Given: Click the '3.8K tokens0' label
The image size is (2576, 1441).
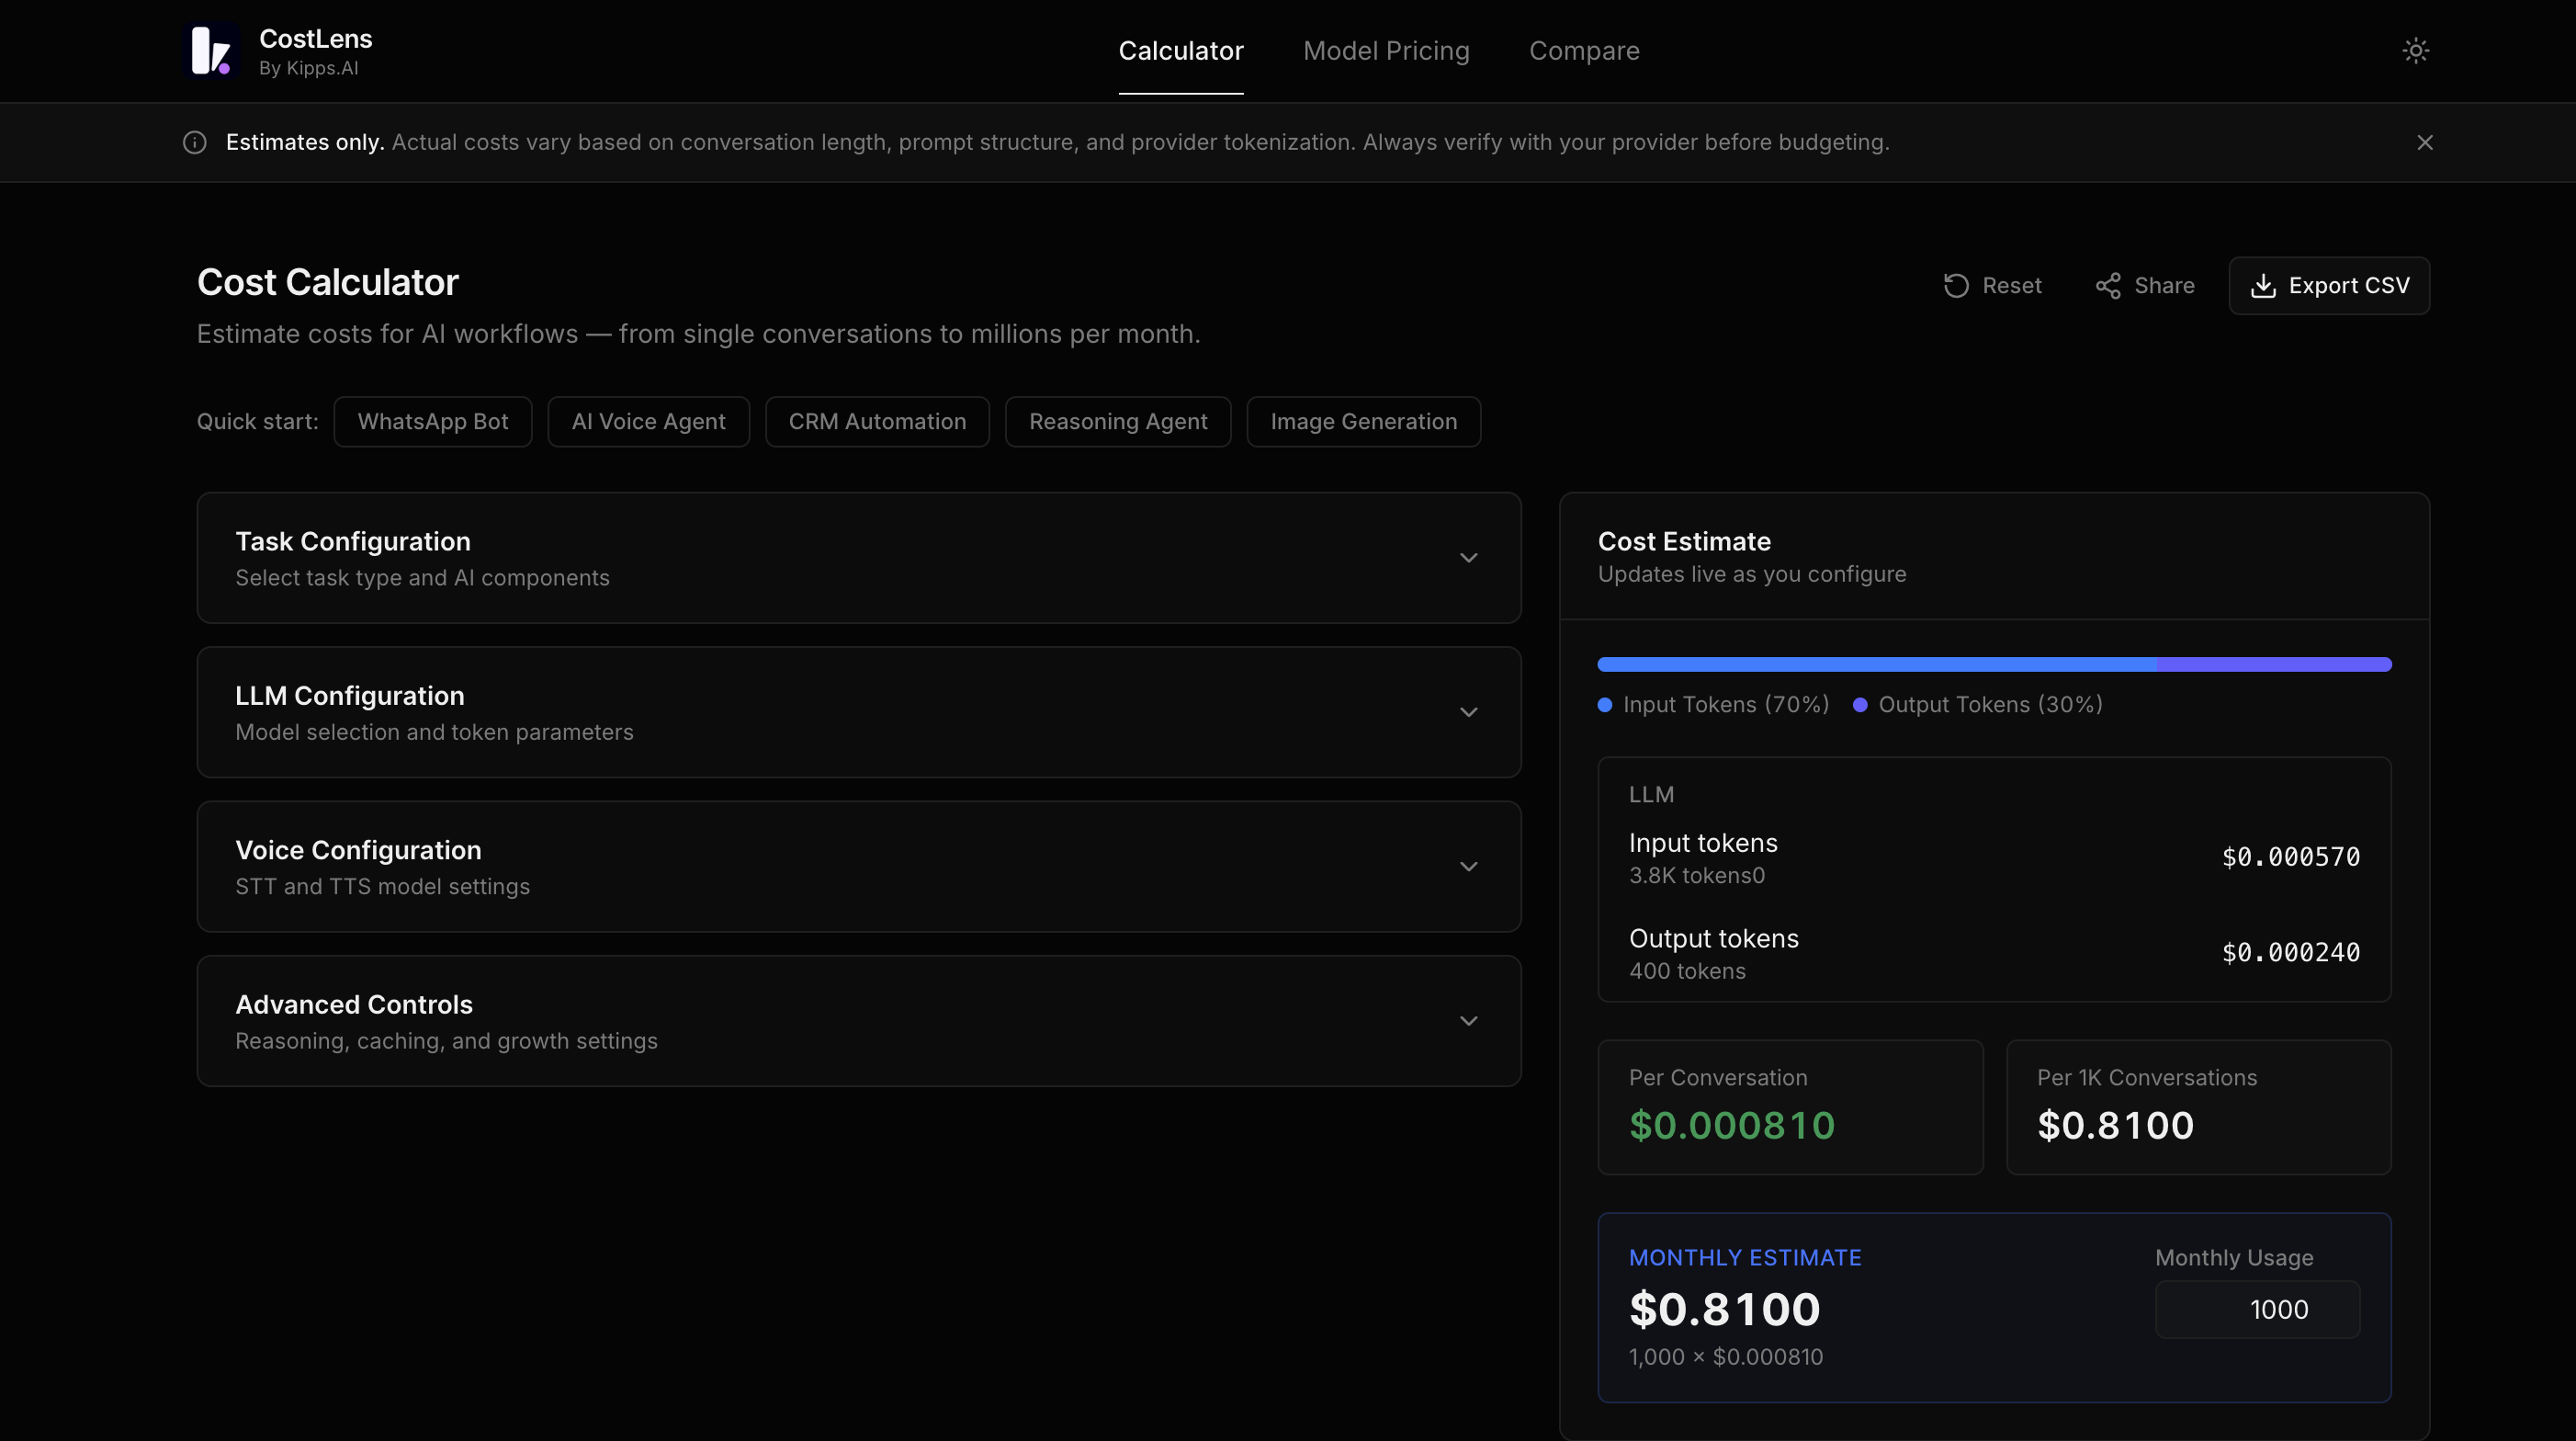Looking at the screenshot, I should tap(1697, 877).
